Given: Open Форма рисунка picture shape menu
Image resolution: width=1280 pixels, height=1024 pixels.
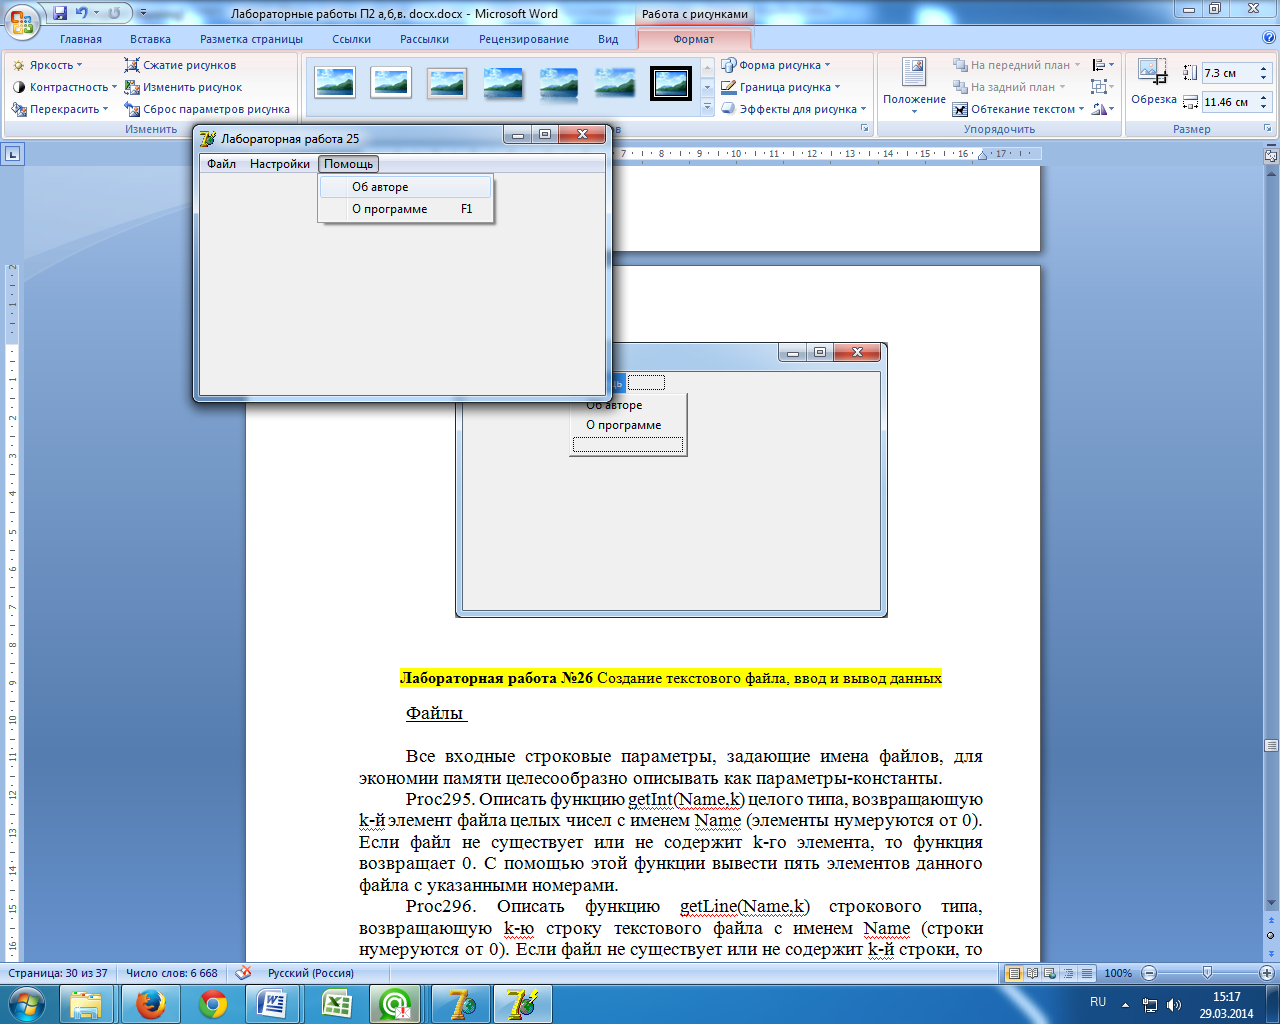Looking at the screenshot, I should 776,65.
